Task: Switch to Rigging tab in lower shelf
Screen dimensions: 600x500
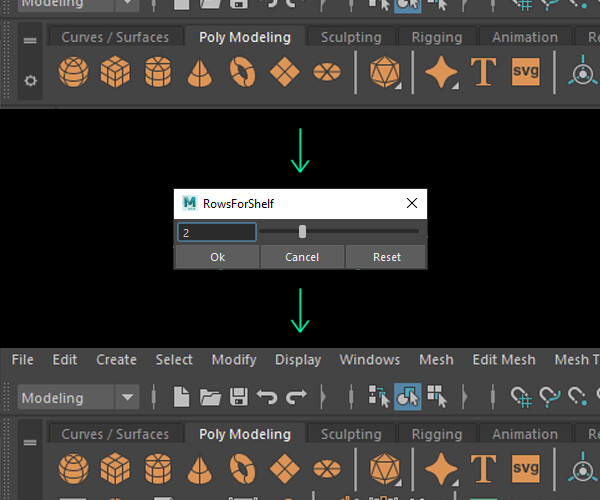Action: tap(437, 434)
